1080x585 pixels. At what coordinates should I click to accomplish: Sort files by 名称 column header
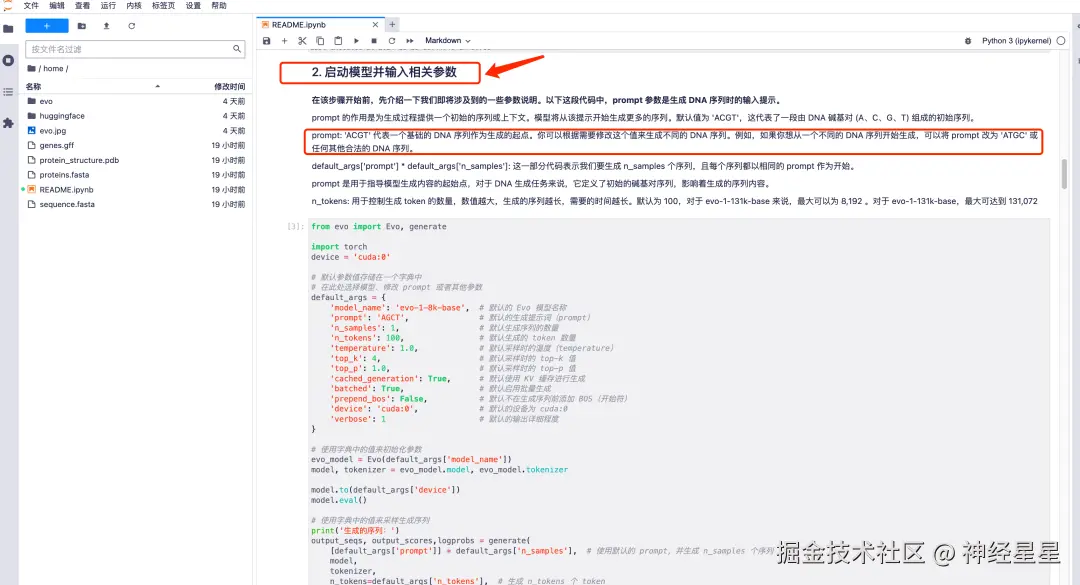pyautogui.click(x=34, y=87)
